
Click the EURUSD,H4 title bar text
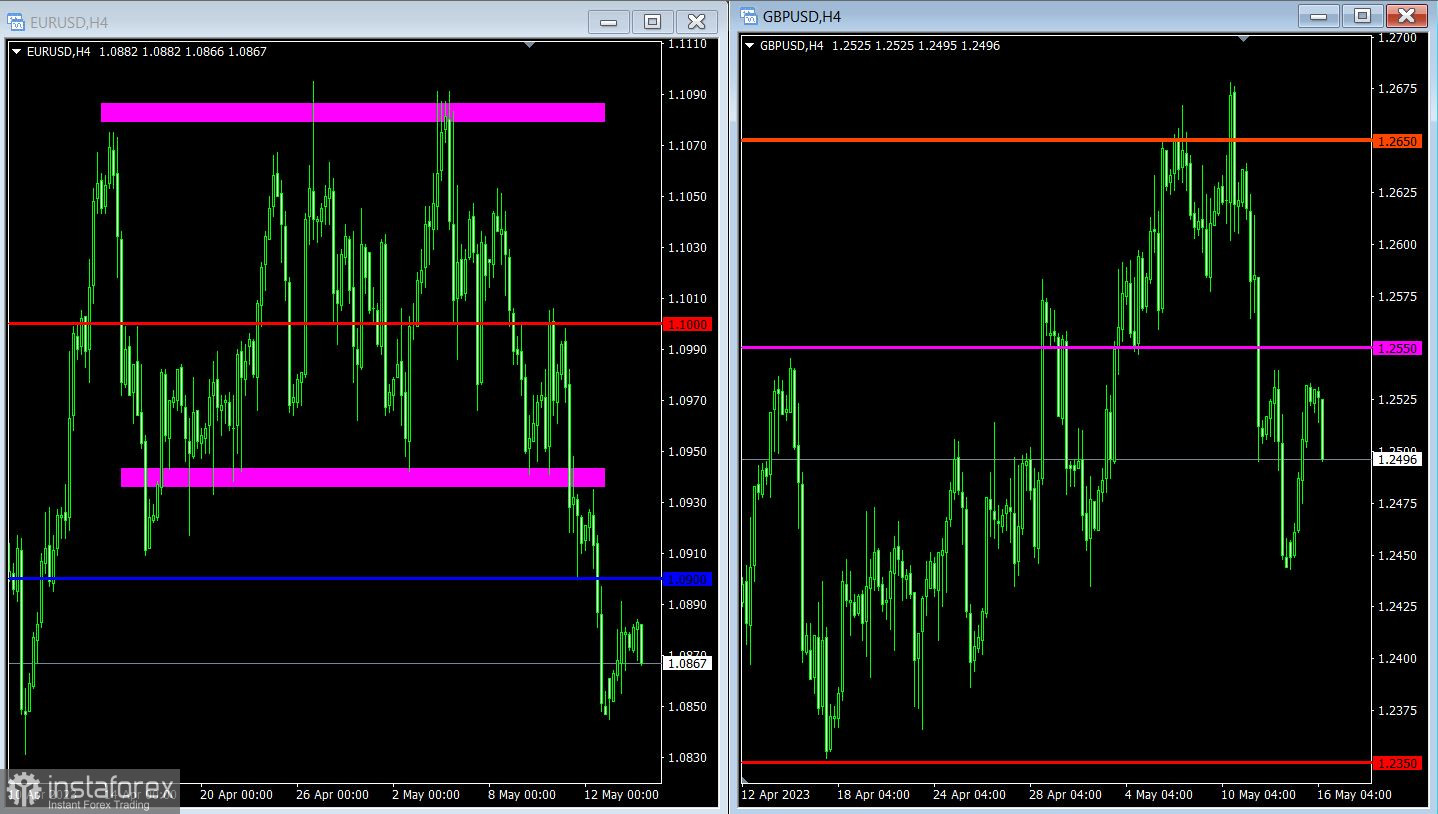click(69, 22)
